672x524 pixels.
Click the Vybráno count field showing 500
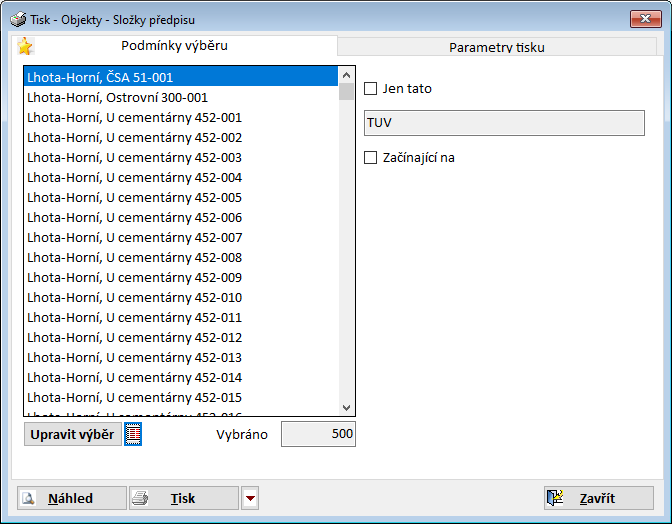[318, 434]
